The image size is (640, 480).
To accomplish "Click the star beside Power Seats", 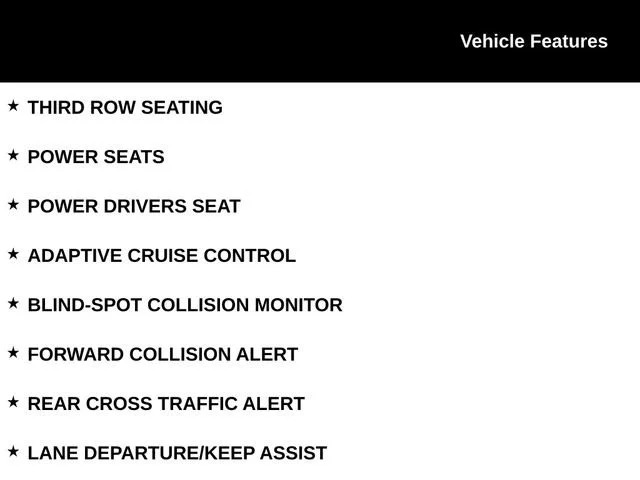I will tap(13, 156).
